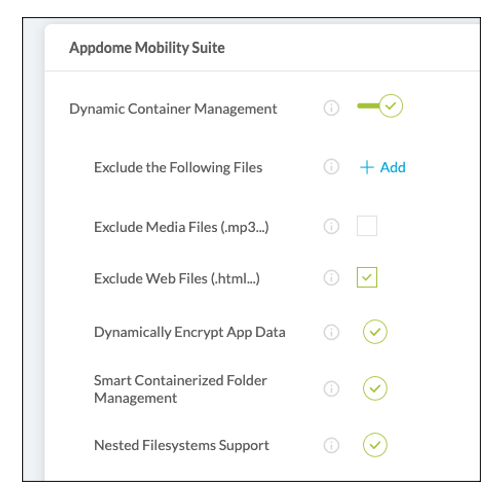Screen dimensions: 502x502
Task: Open info icon for Dynamic Container Management
Action: tap(331, 108)
